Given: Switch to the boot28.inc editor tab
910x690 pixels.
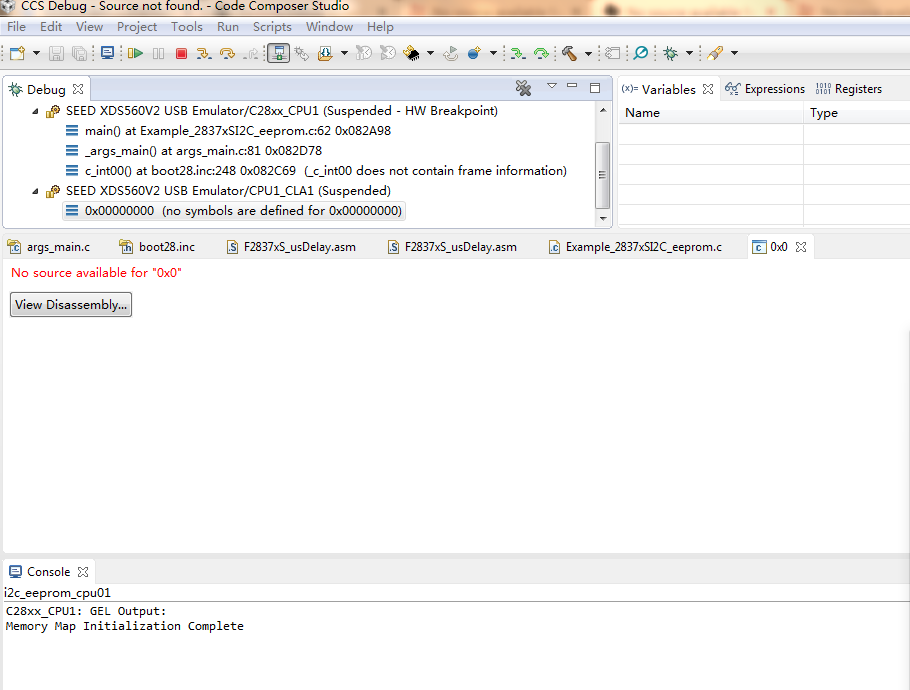Looking at the screenshot, I should (x=157, y=247).
